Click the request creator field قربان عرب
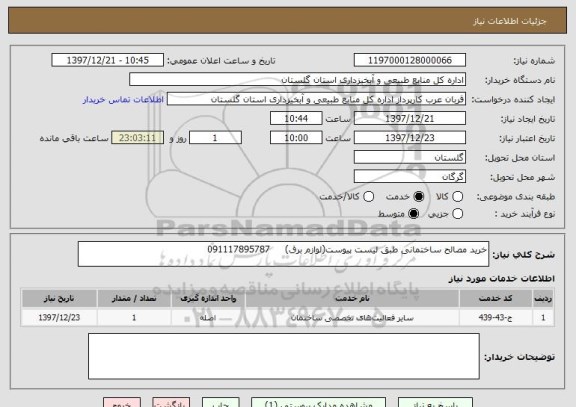The width and height of the screenshot is (576, 407). 316,99
